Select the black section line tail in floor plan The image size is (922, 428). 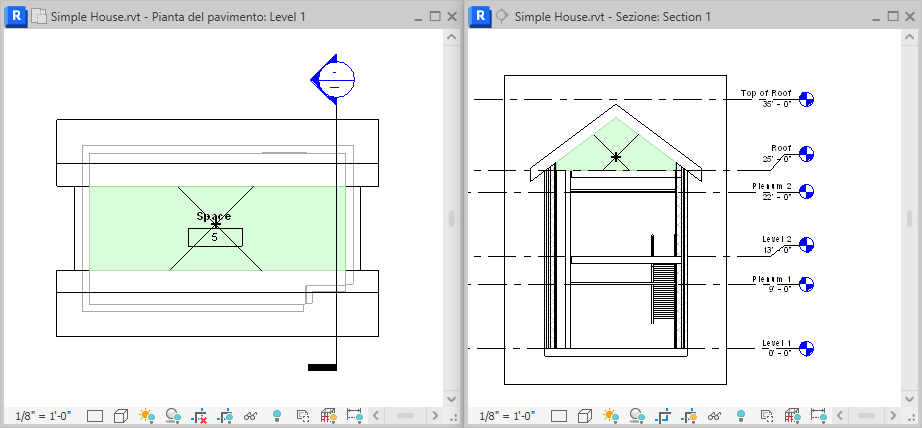tap(322, 367)
